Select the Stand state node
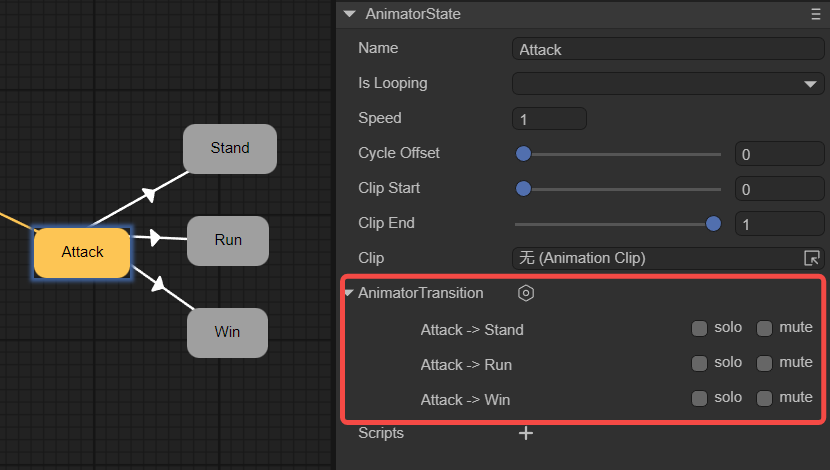This screenshot has width=830, height=470. click(229, 148)
